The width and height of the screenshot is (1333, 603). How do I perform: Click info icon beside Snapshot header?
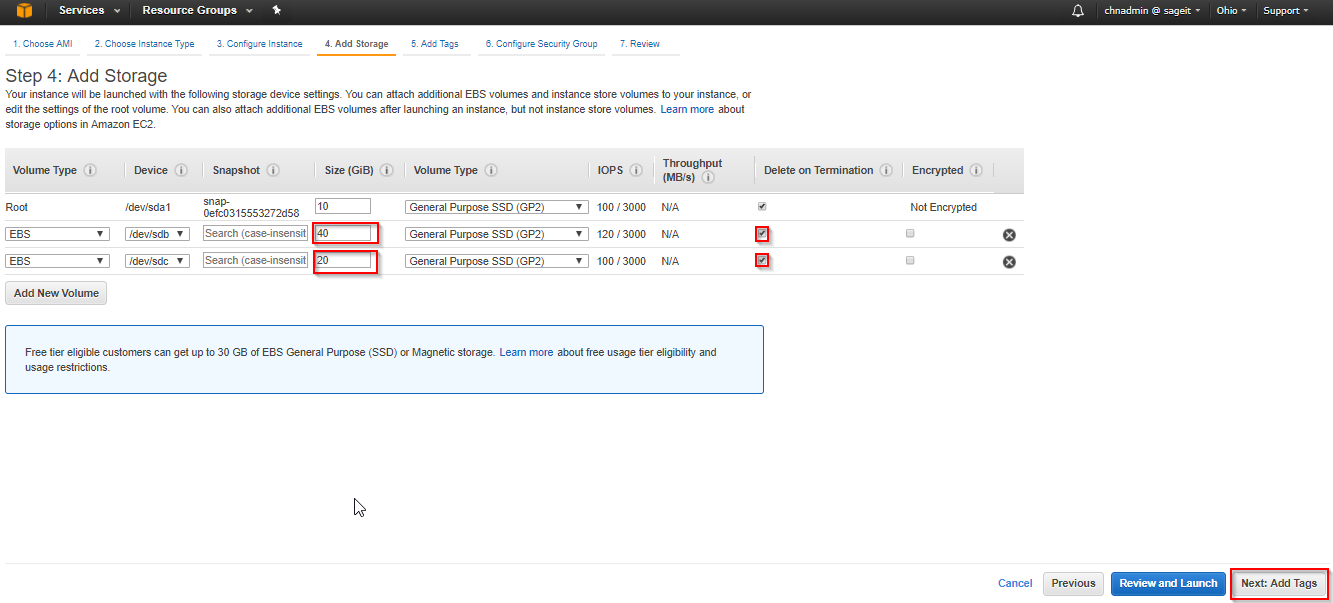[x=273, y=171]
